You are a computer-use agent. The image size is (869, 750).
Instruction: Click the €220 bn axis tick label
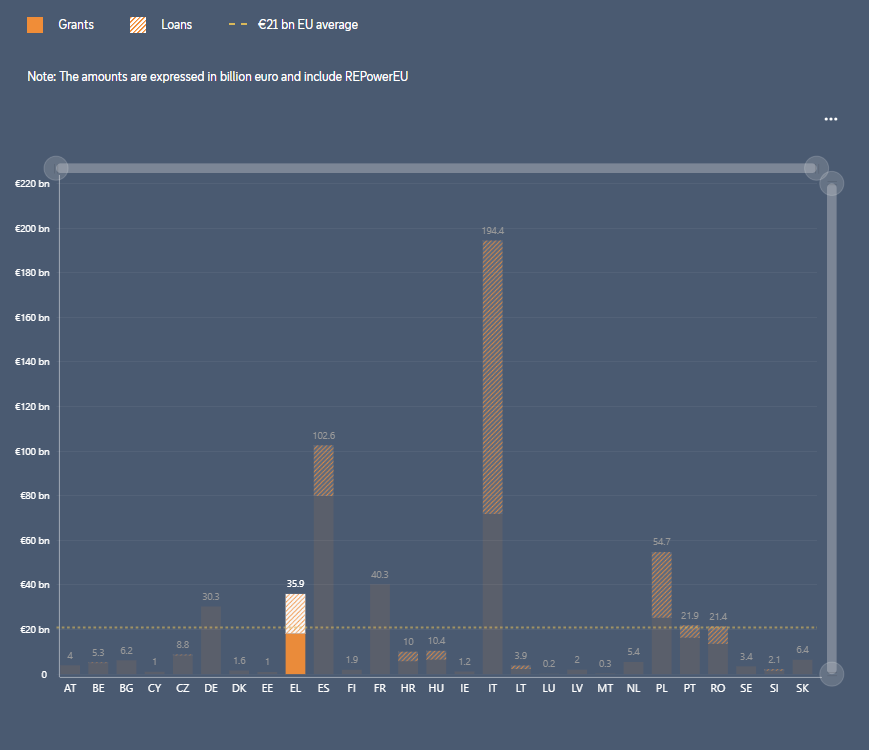[x=32, y=184]
